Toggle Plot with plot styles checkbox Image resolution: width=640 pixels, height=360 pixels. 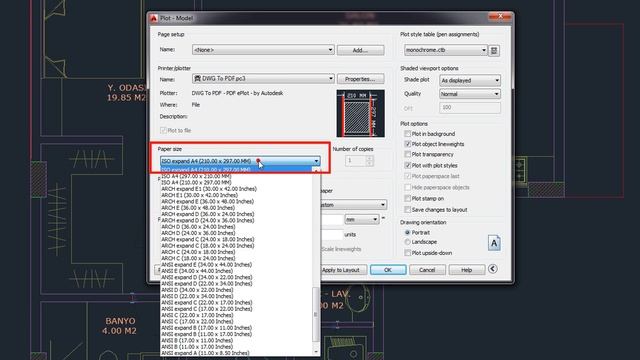pyautogui.click(x=407, y=165)
